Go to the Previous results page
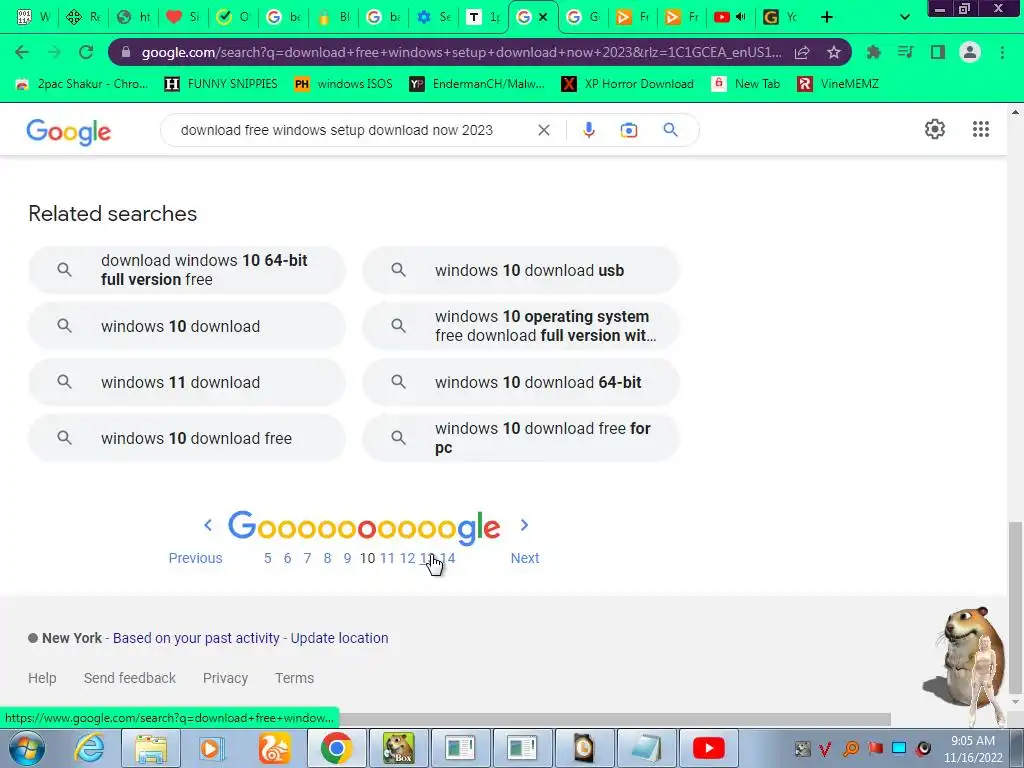 pos(195,558)
